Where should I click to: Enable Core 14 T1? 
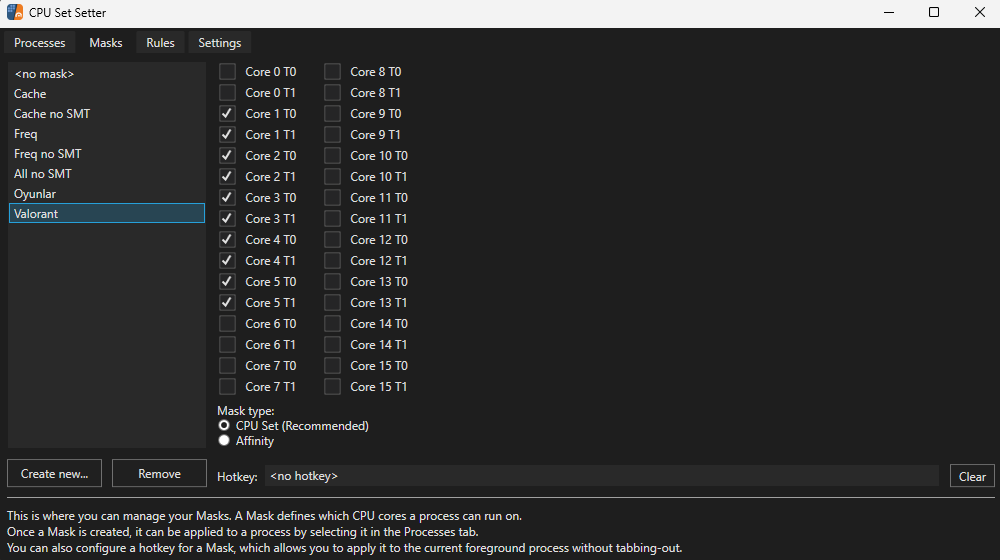332,345
